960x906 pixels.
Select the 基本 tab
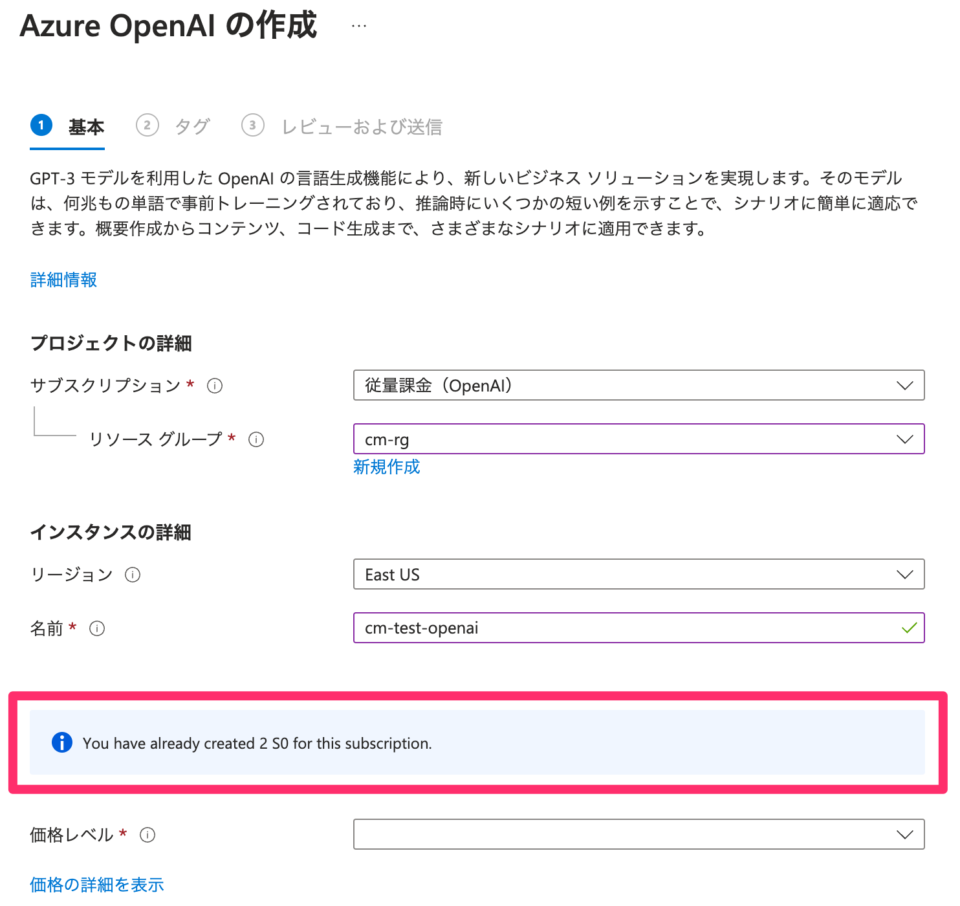tap(86, 126)
